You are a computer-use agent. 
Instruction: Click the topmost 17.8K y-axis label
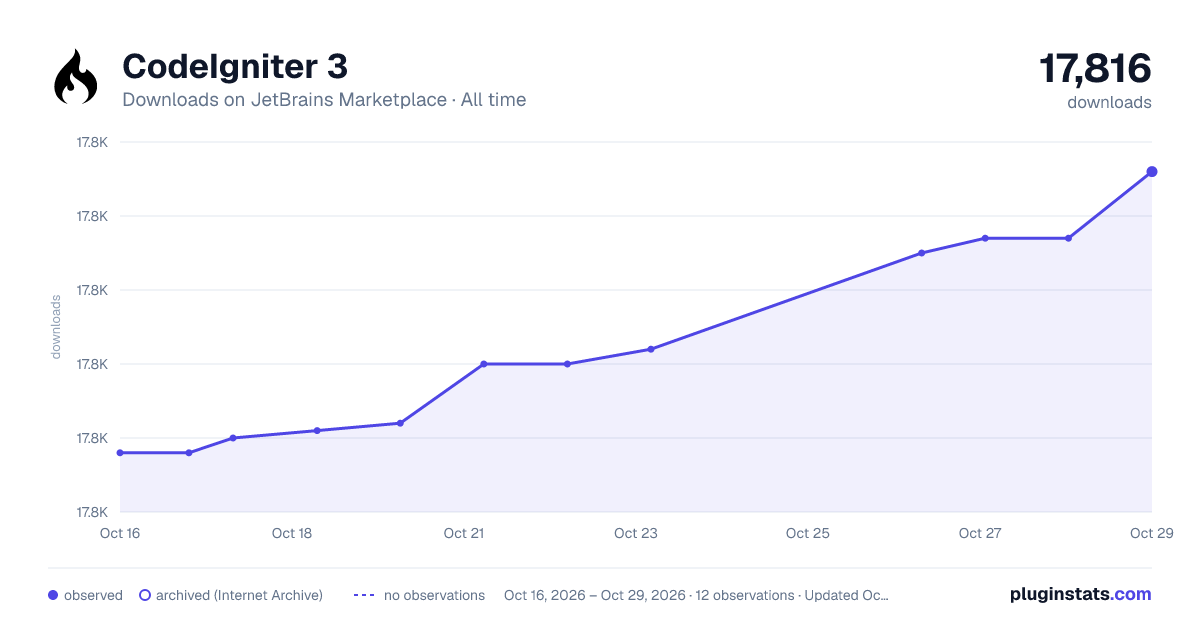coord(92,142)
